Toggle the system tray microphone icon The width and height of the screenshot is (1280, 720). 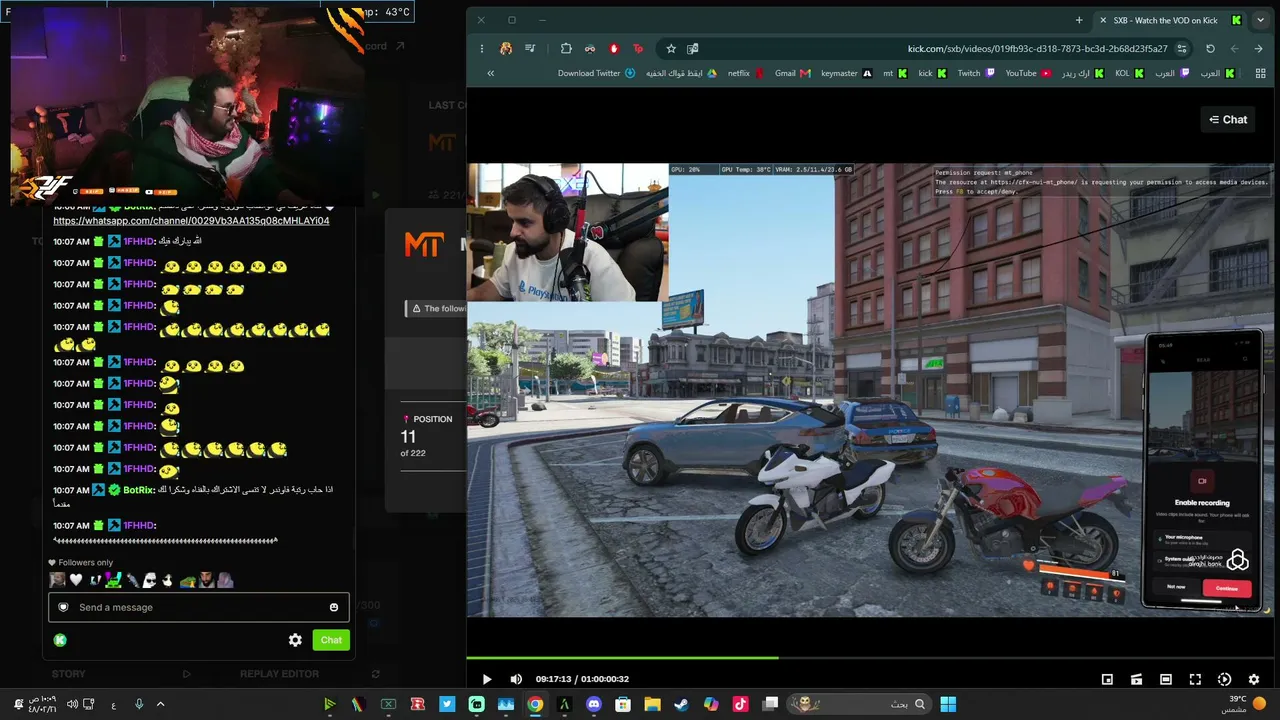tap(139, 704)
